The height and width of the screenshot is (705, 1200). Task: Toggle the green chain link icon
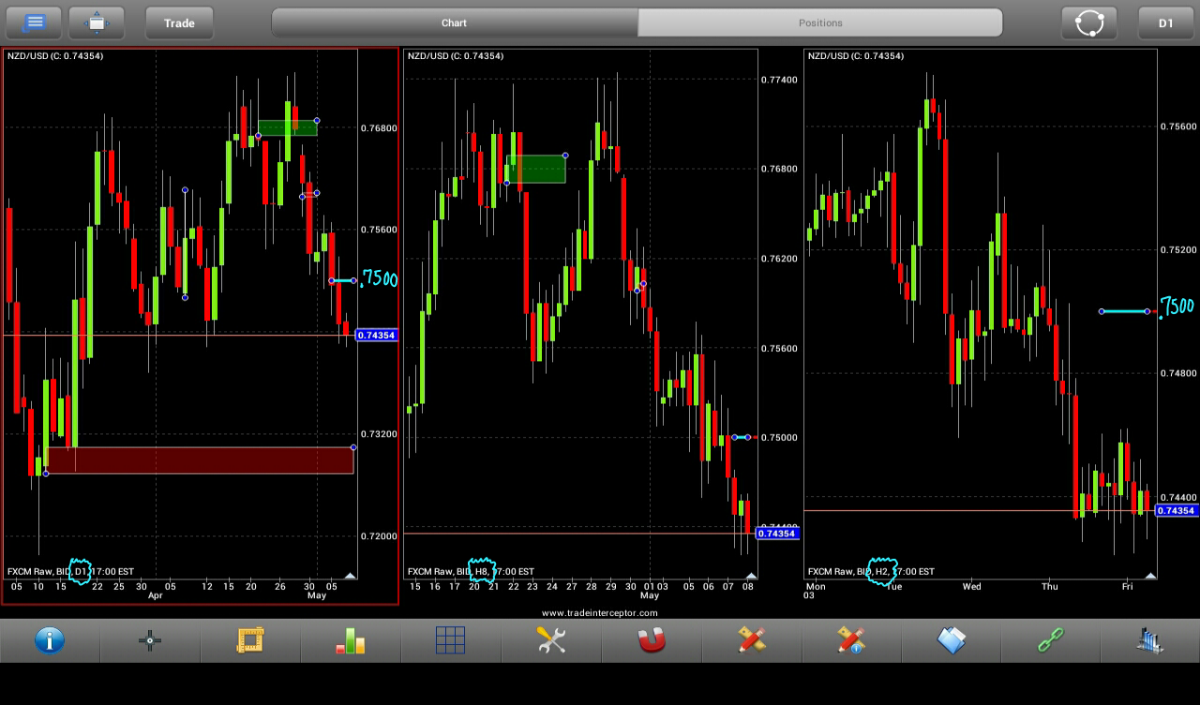click(1051, 640)
